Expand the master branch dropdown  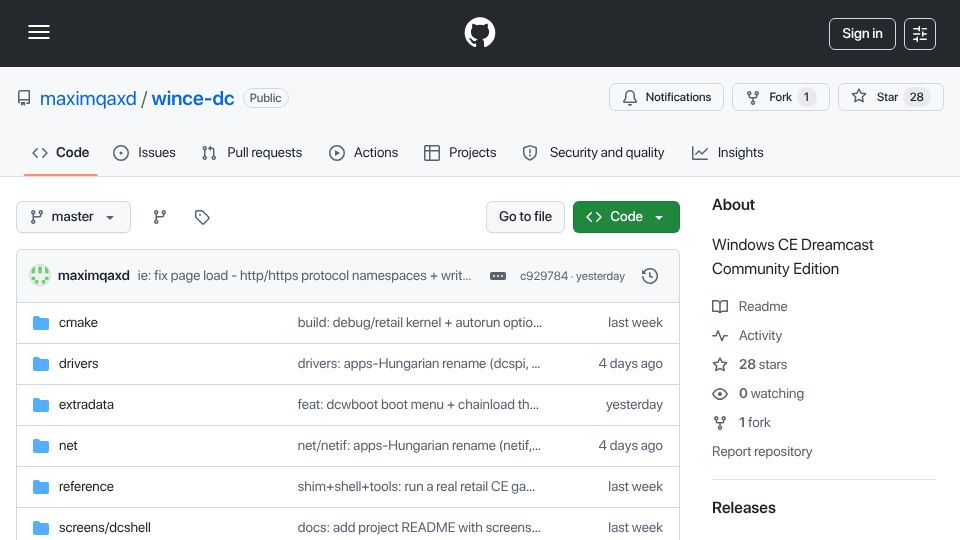73,217
